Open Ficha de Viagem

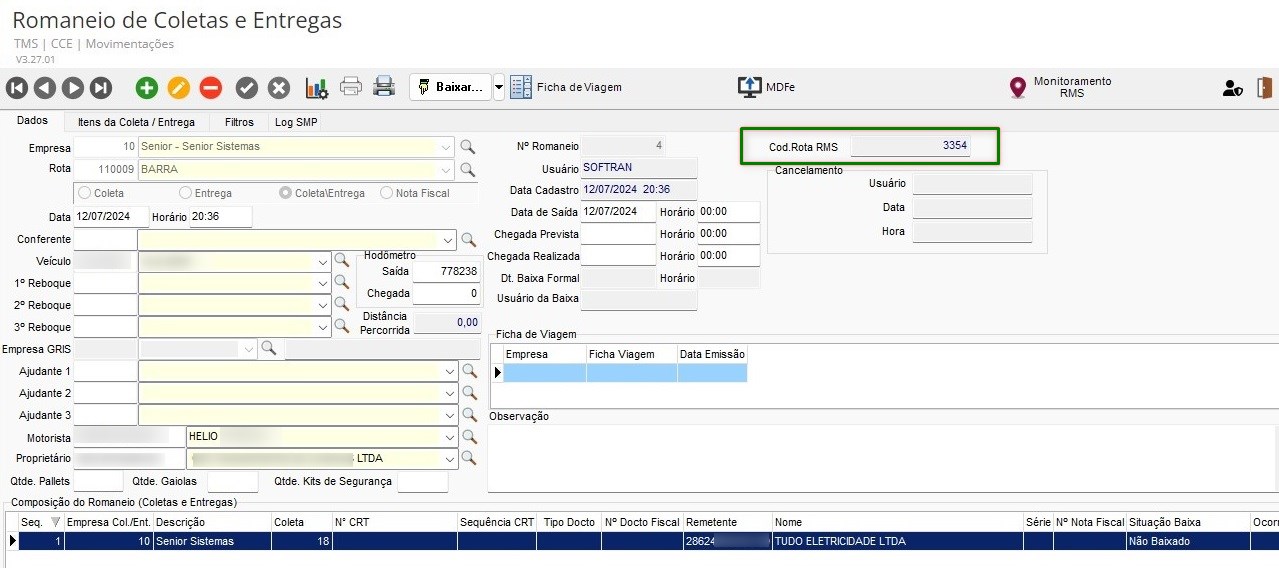pyautogui.click(x=567, y=87)
